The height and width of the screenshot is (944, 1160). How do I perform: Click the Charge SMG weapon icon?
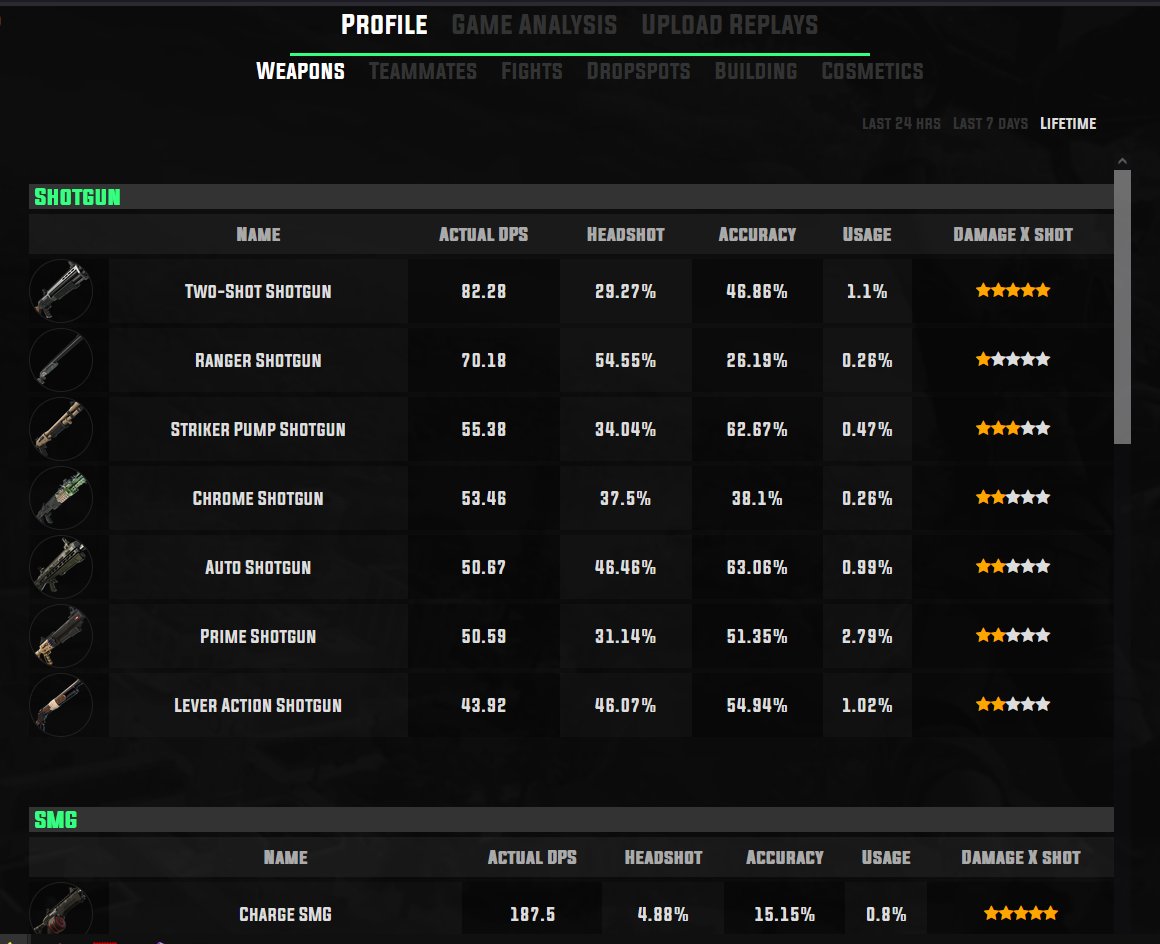coord(61,908)
